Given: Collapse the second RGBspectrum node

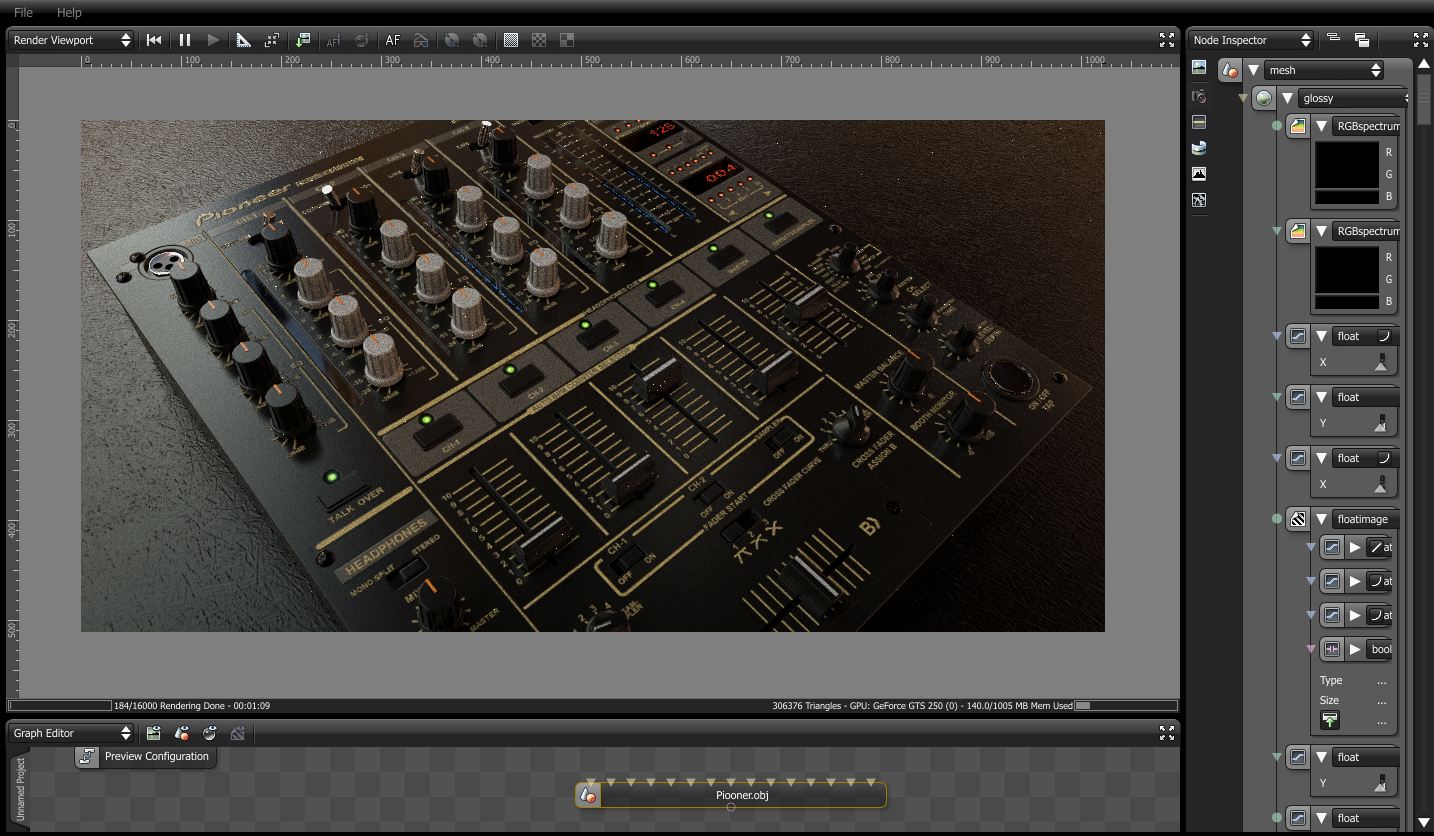Looking at the screenshot, I should (1321, 231).
